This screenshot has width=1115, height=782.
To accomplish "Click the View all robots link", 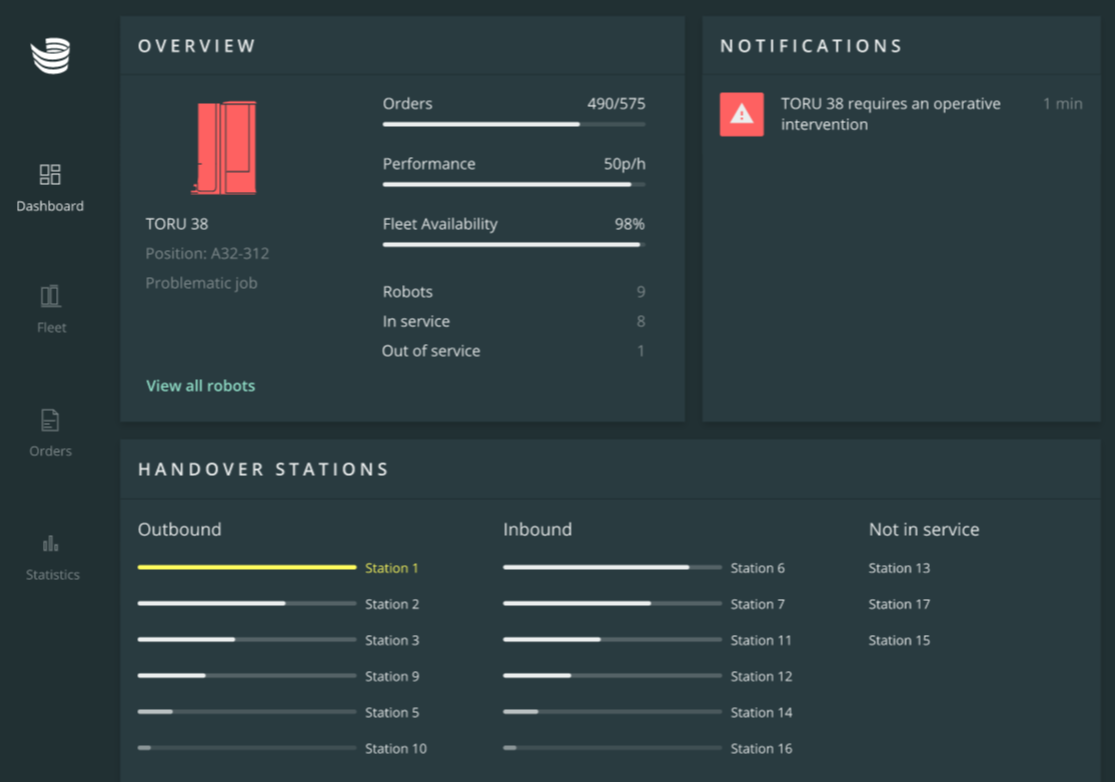I will click(x=200, y=386).
